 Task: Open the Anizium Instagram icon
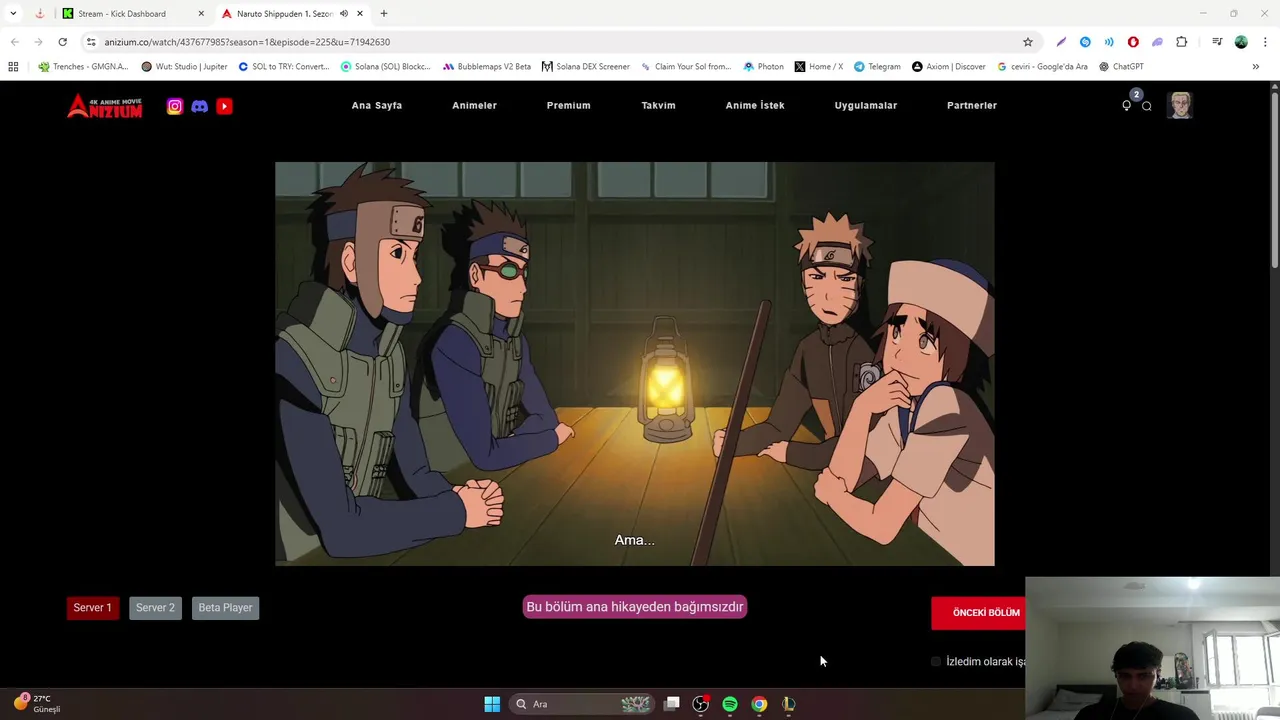coord(175,106)
